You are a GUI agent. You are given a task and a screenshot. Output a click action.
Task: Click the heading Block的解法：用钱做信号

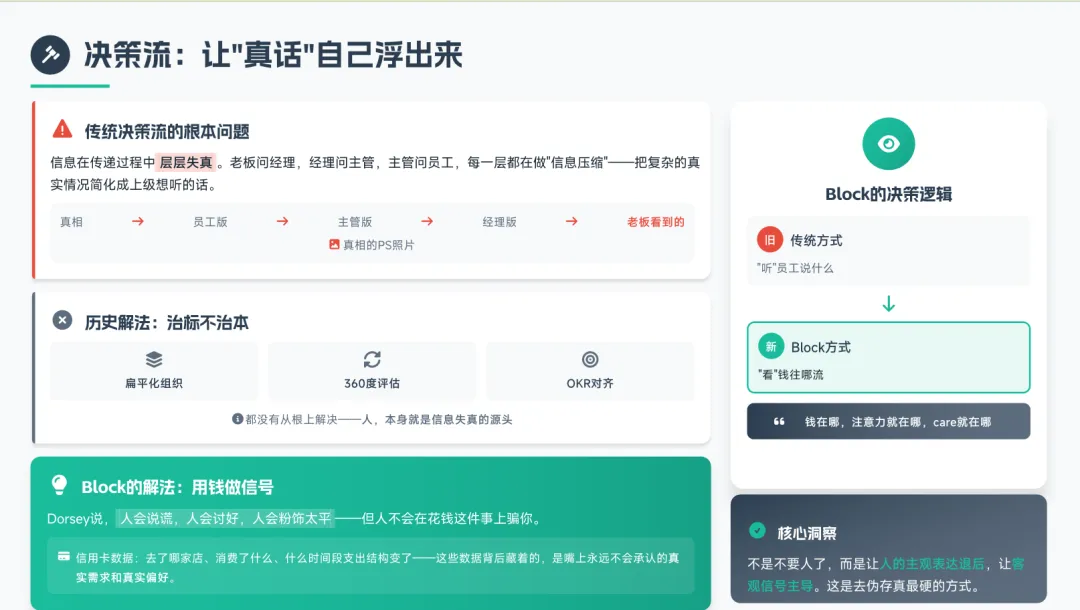[177, 487]
